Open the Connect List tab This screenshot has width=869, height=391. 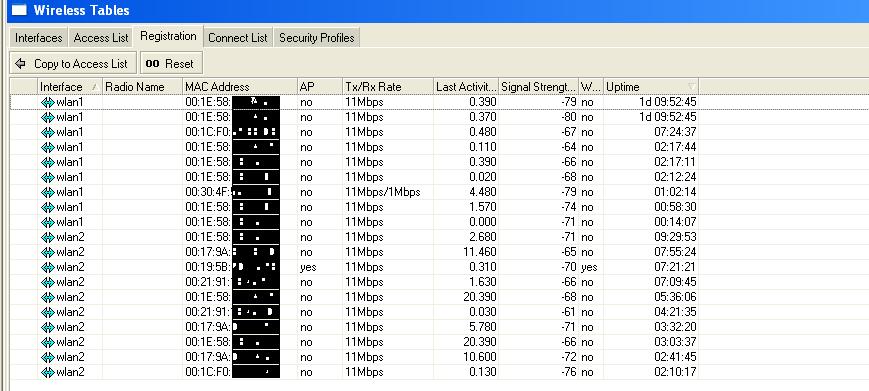pyautogui.click(x=238, y=38)
